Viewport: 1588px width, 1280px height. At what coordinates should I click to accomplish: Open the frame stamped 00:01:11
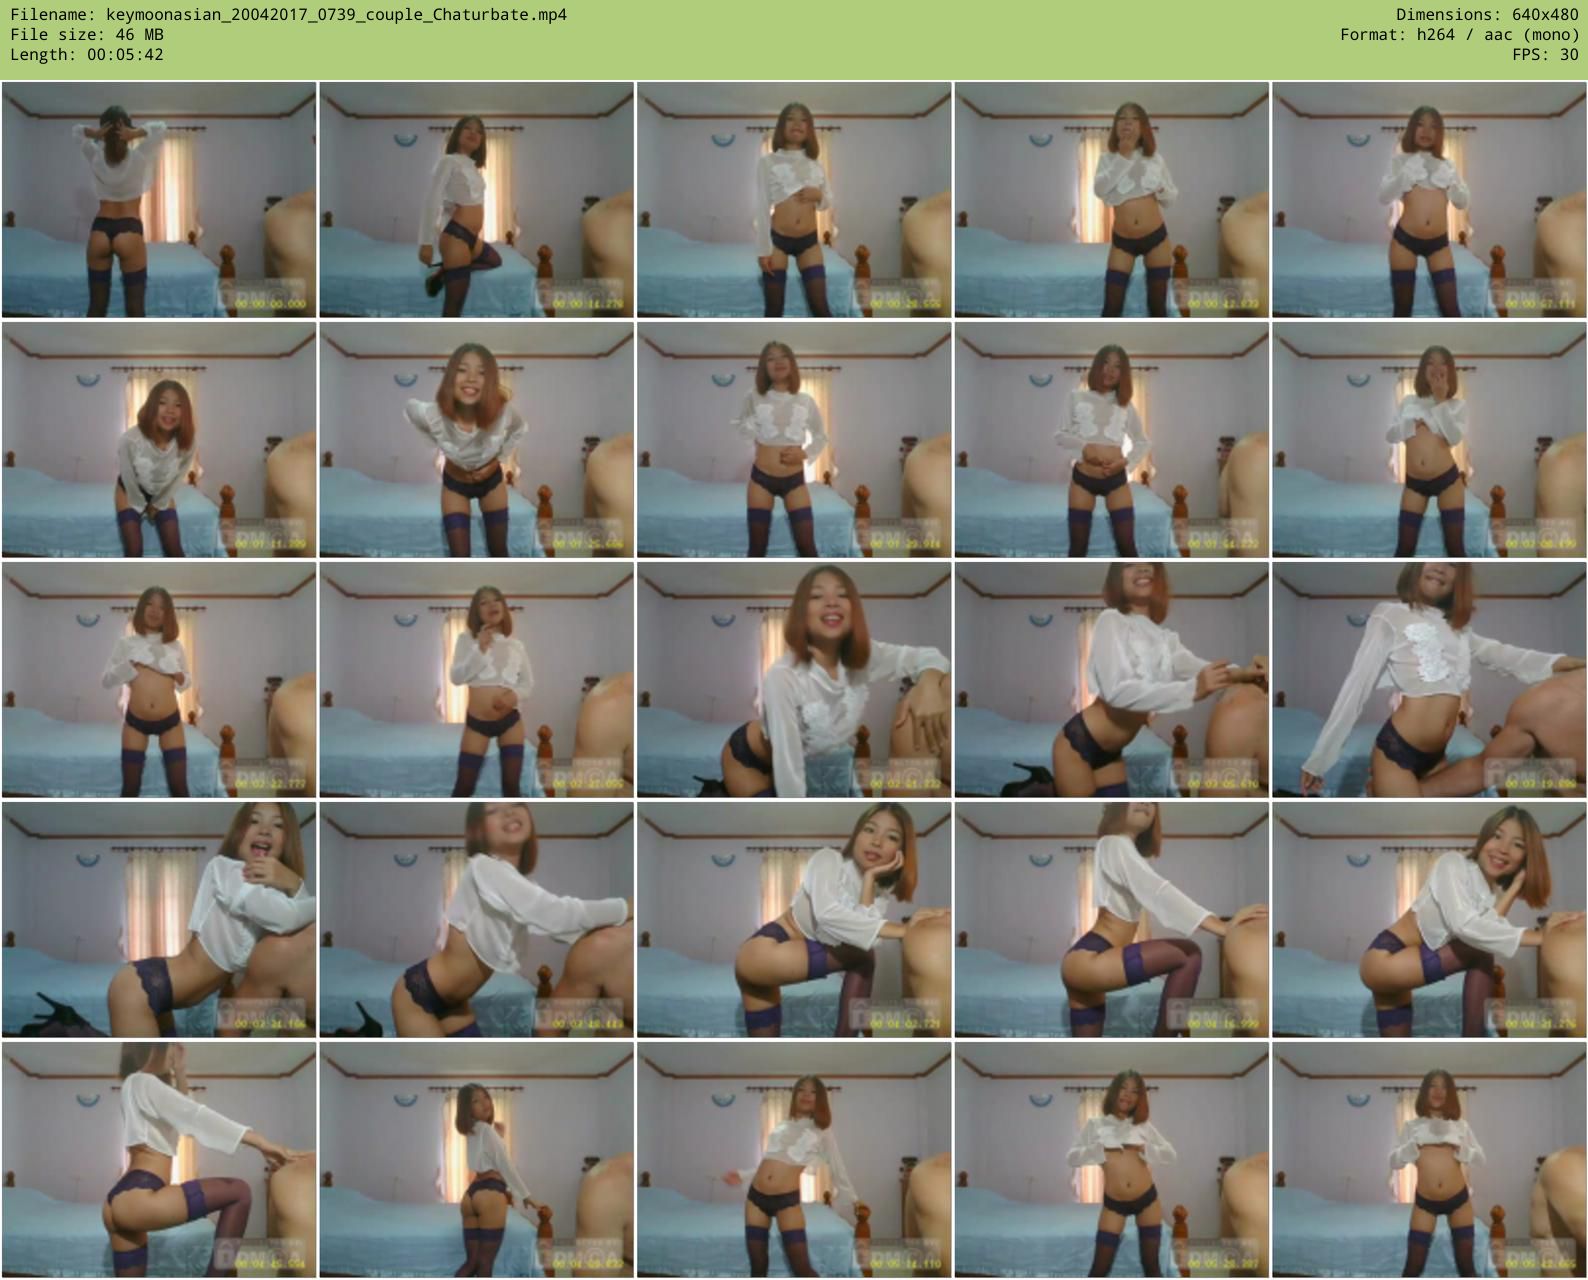tap(159, 440)
